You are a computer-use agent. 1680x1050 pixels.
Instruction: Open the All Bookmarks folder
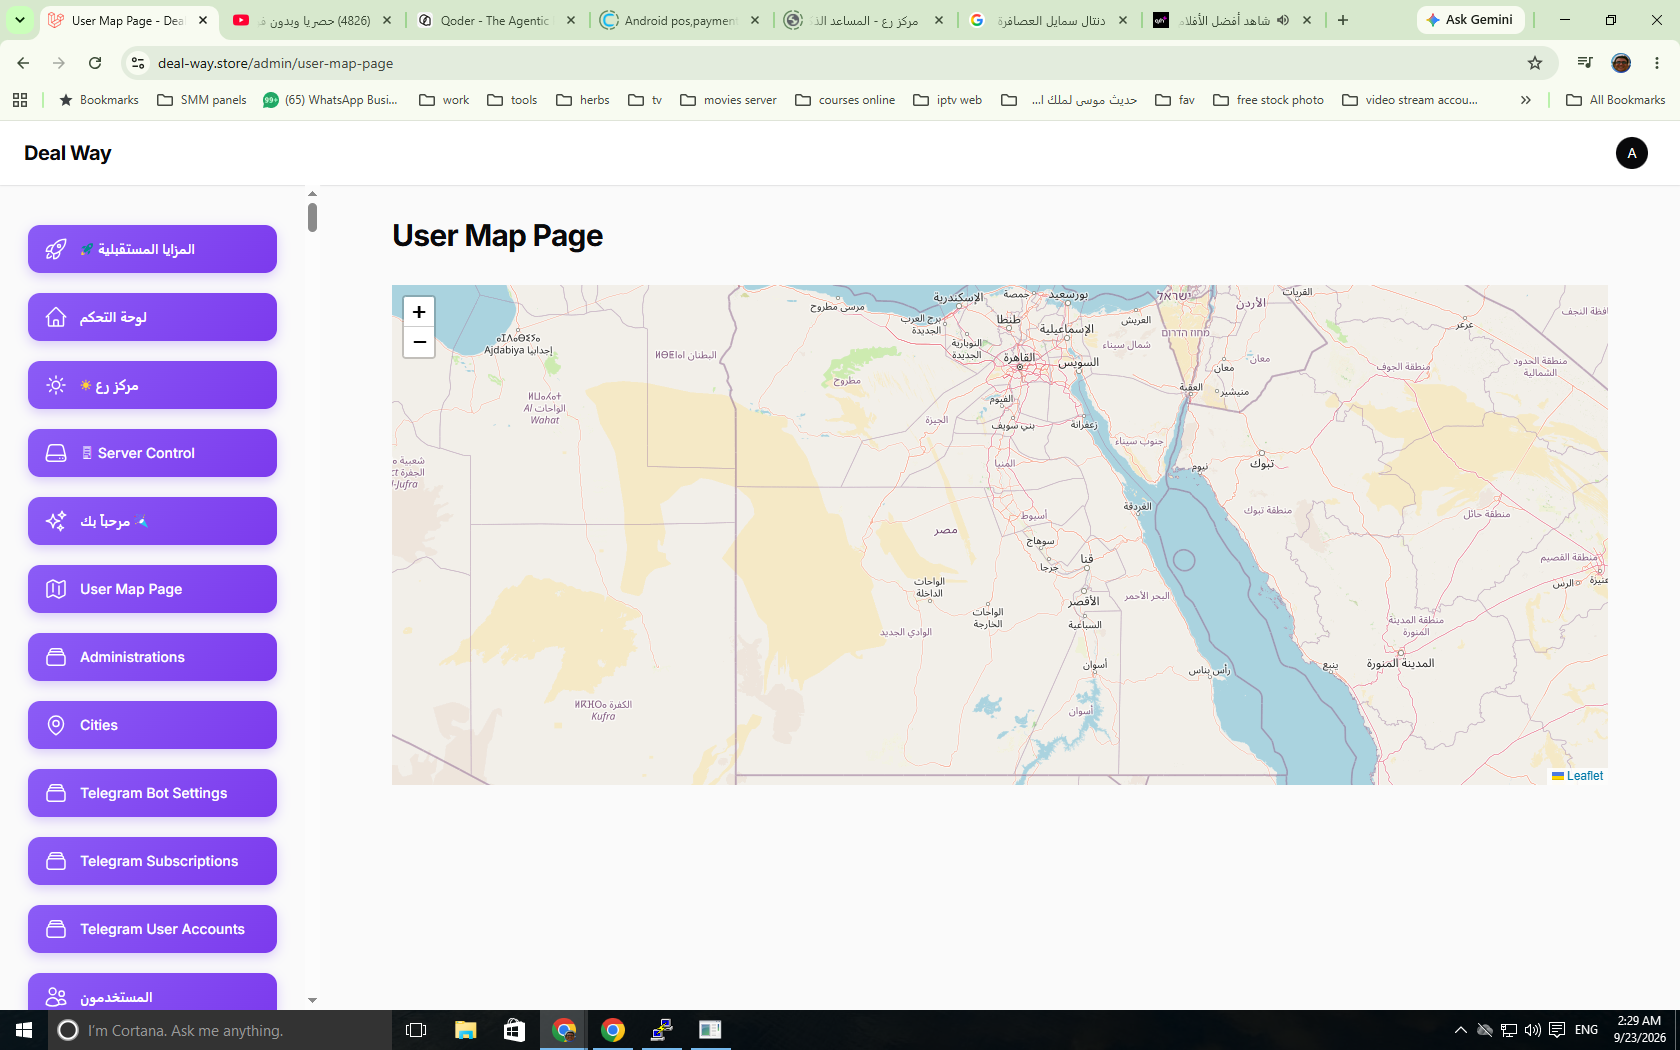(x=1615, y=100)
